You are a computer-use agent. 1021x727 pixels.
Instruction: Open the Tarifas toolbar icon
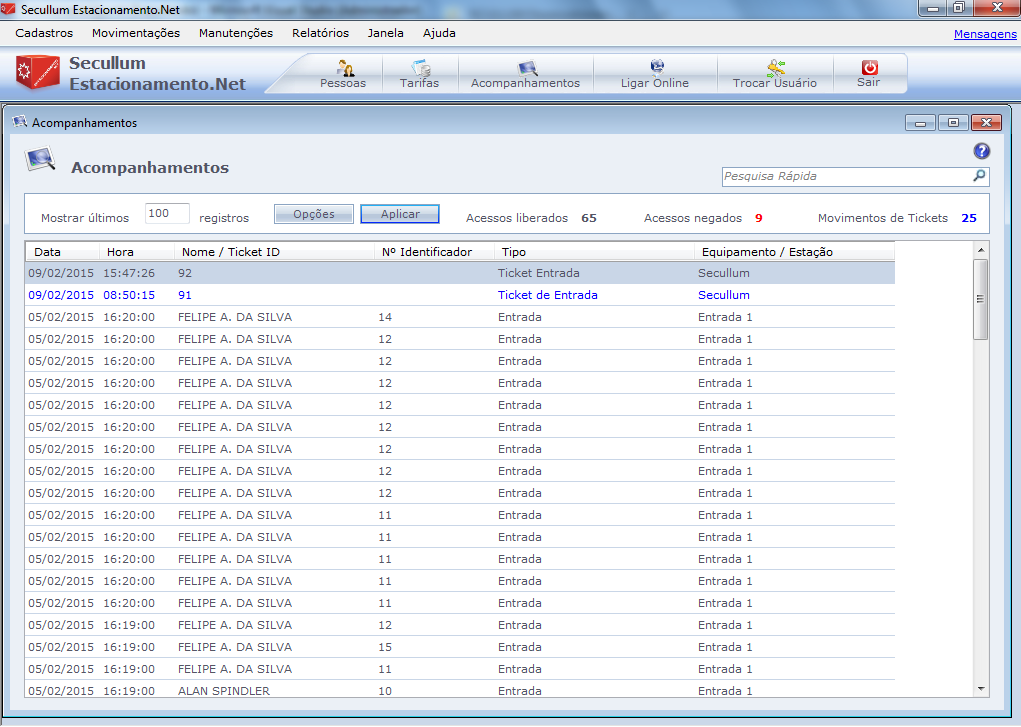421,68
